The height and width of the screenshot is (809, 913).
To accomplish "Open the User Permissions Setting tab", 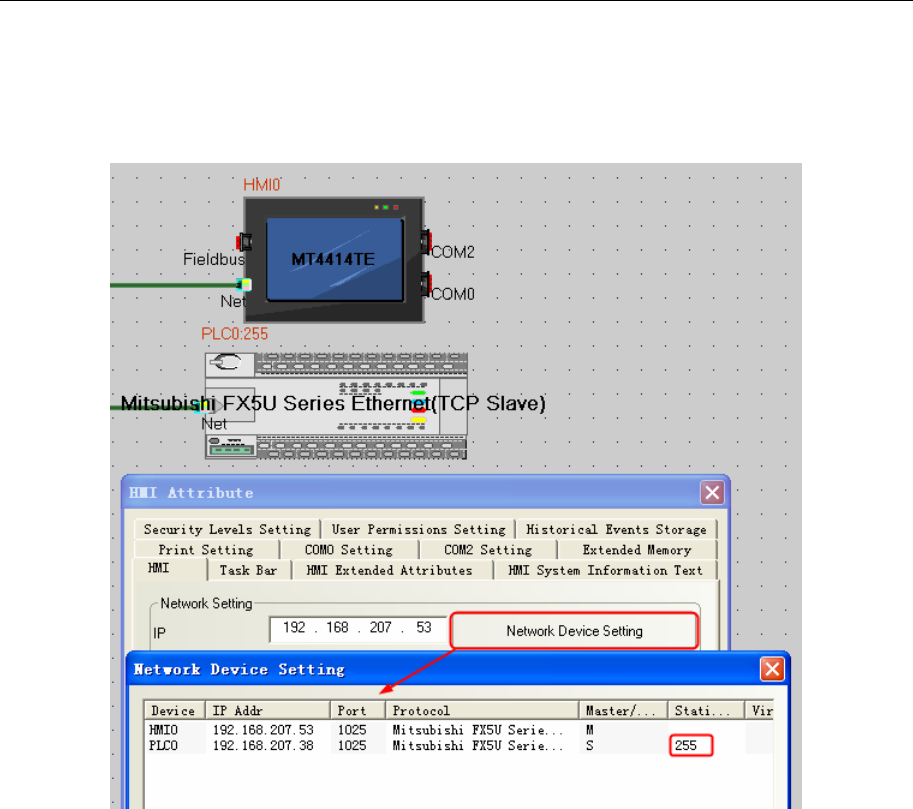I will pos(419,529).
